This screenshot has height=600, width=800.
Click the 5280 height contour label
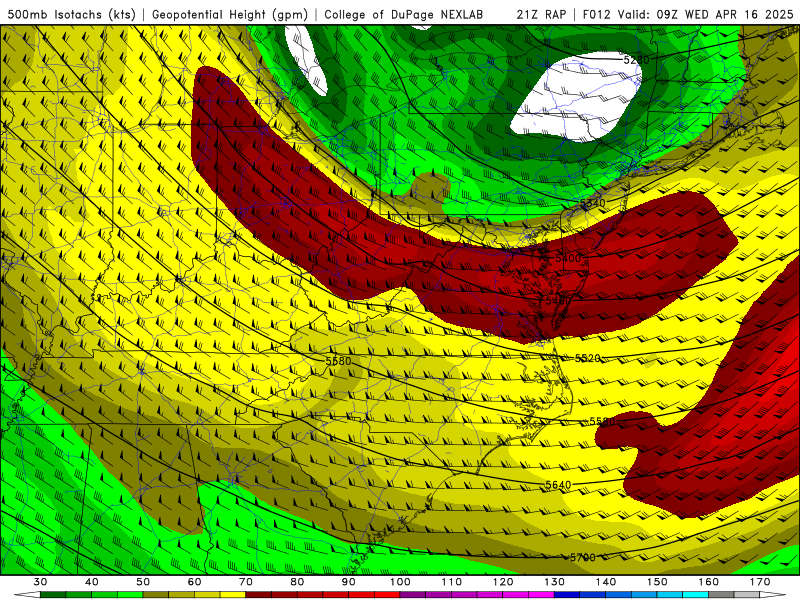tap(636, 60)
